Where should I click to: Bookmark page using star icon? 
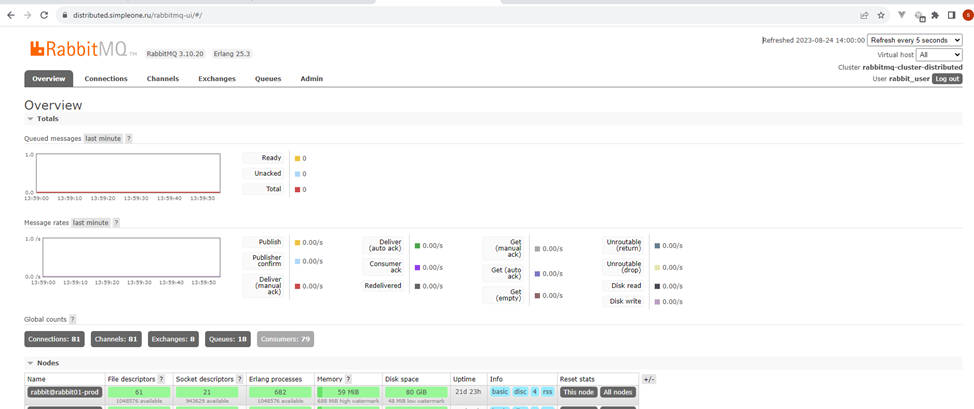881,15
